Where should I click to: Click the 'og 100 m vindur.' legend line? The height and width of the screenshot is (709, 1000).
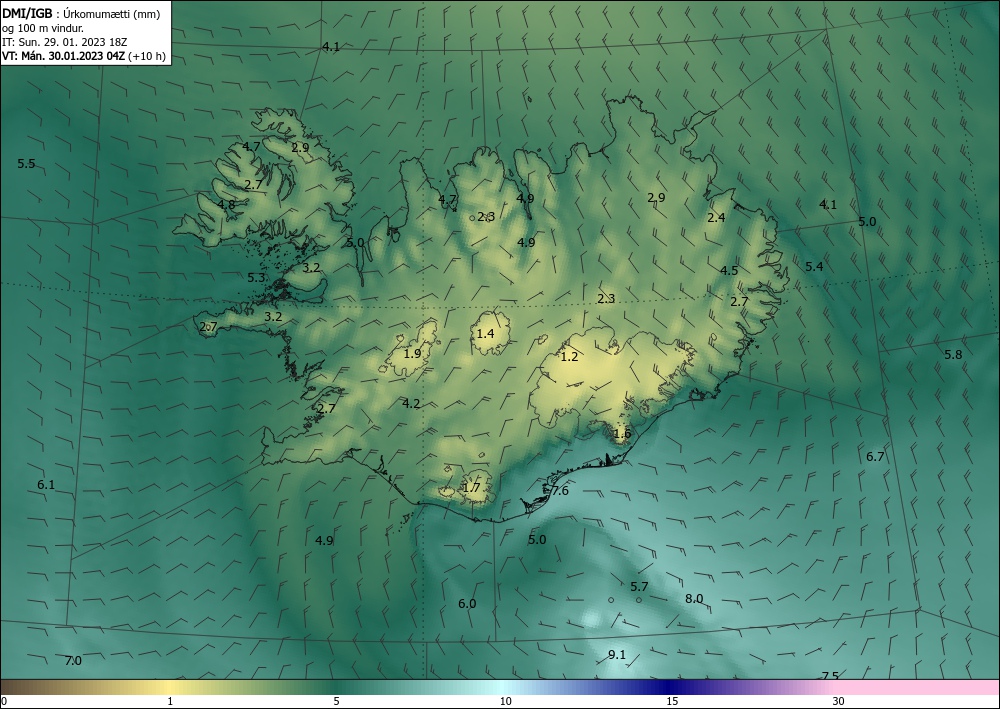pyautogui.click(x=43, y=28)
